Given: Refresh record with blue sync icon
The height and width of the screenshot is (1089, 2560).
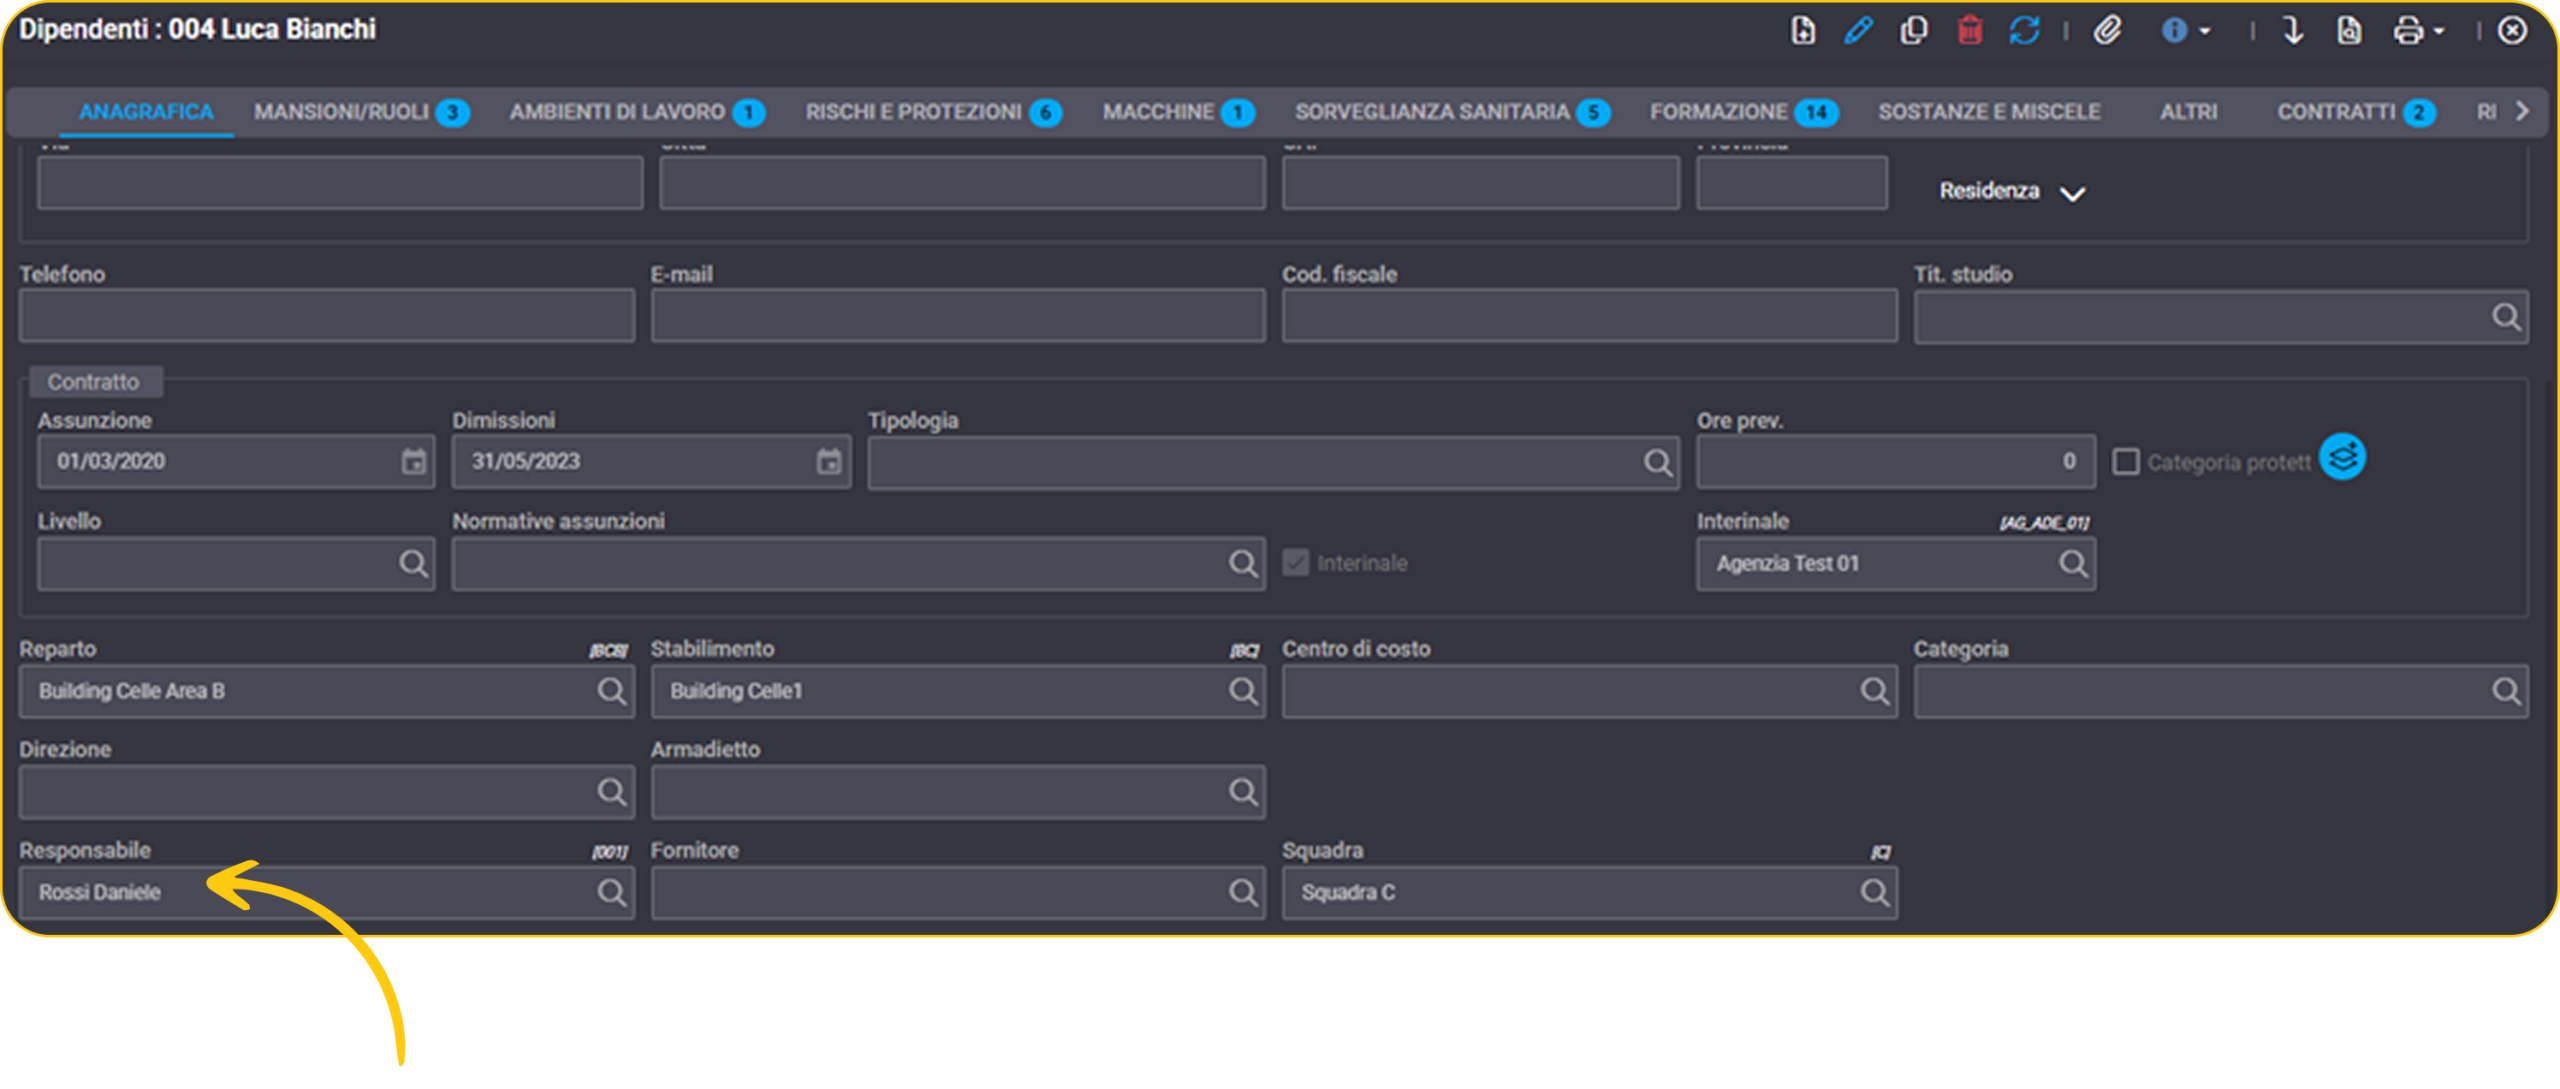Looking at the screenshot, I should pos(2024,30).
